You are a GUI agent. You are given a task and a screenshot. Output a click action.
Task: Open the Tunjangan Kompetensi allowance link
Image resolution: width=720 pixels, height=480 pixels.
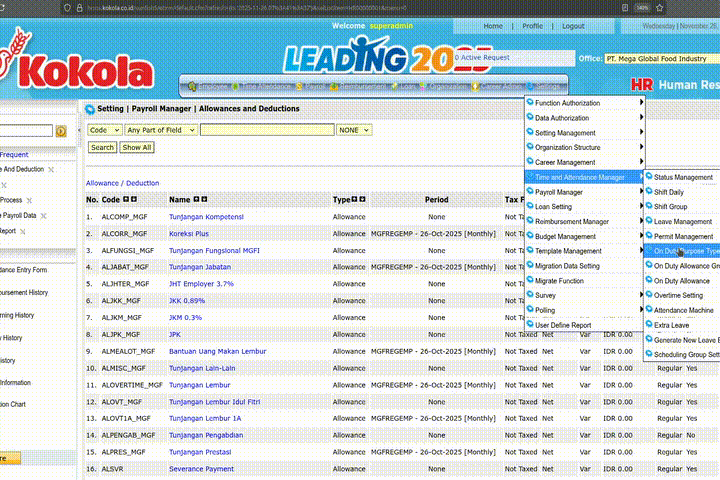(206, 216)
